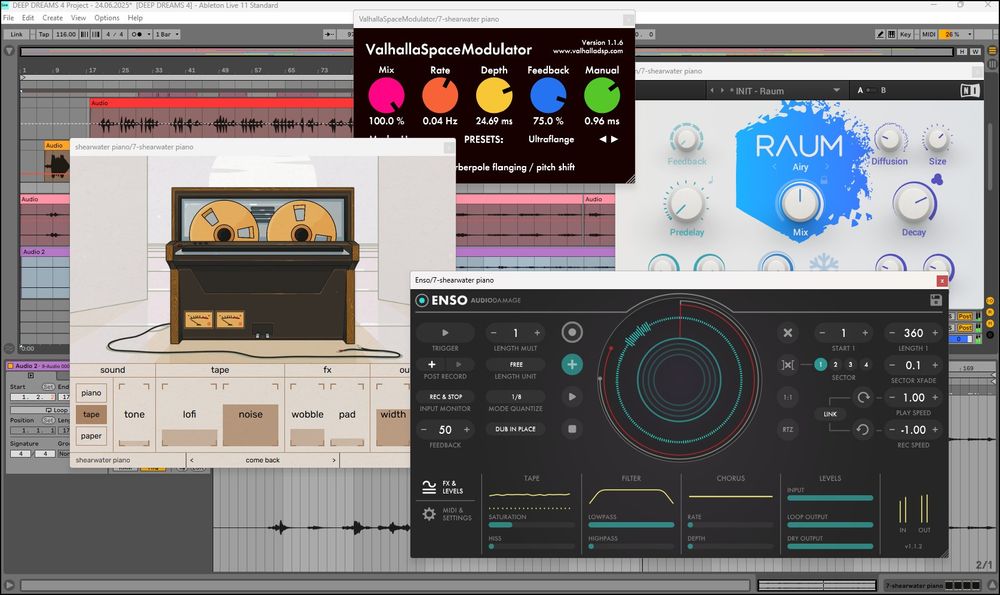The width and height of the screenshot is (1000, 595).
Task: Open the View menu
Action: pos(78,18)
